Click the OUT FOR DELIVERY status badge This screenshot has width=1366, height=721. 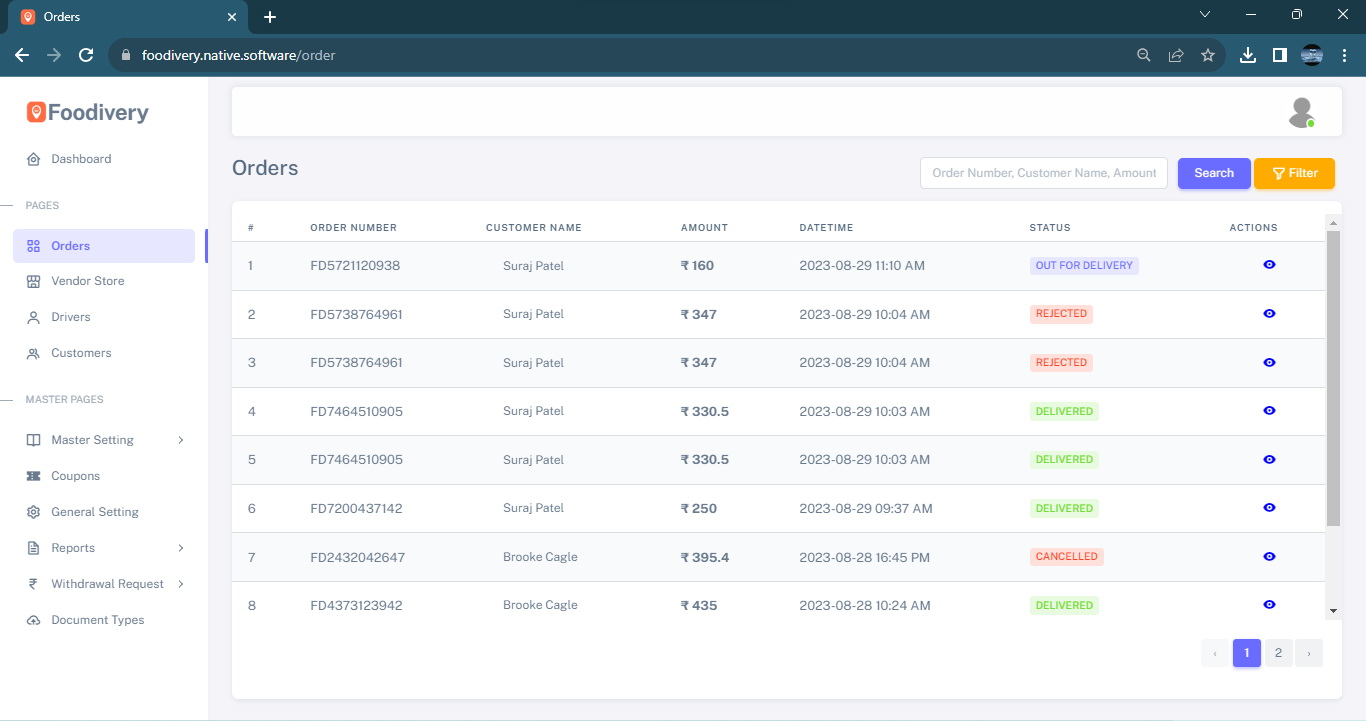pyautogui.click(x=1084, y=266)
